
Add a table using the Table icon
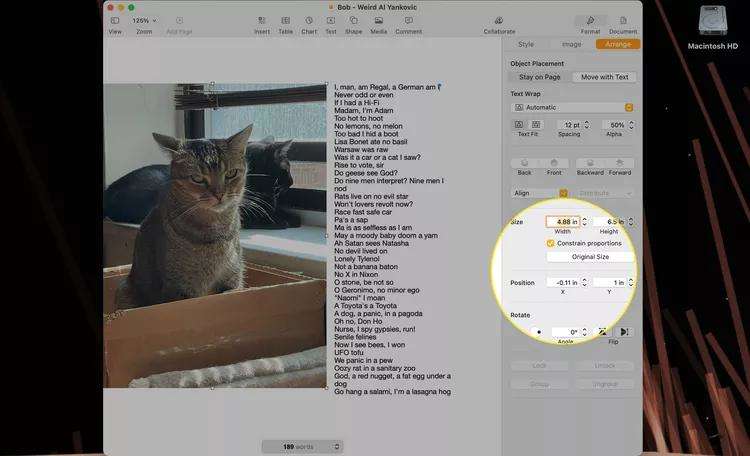[285, 20]
